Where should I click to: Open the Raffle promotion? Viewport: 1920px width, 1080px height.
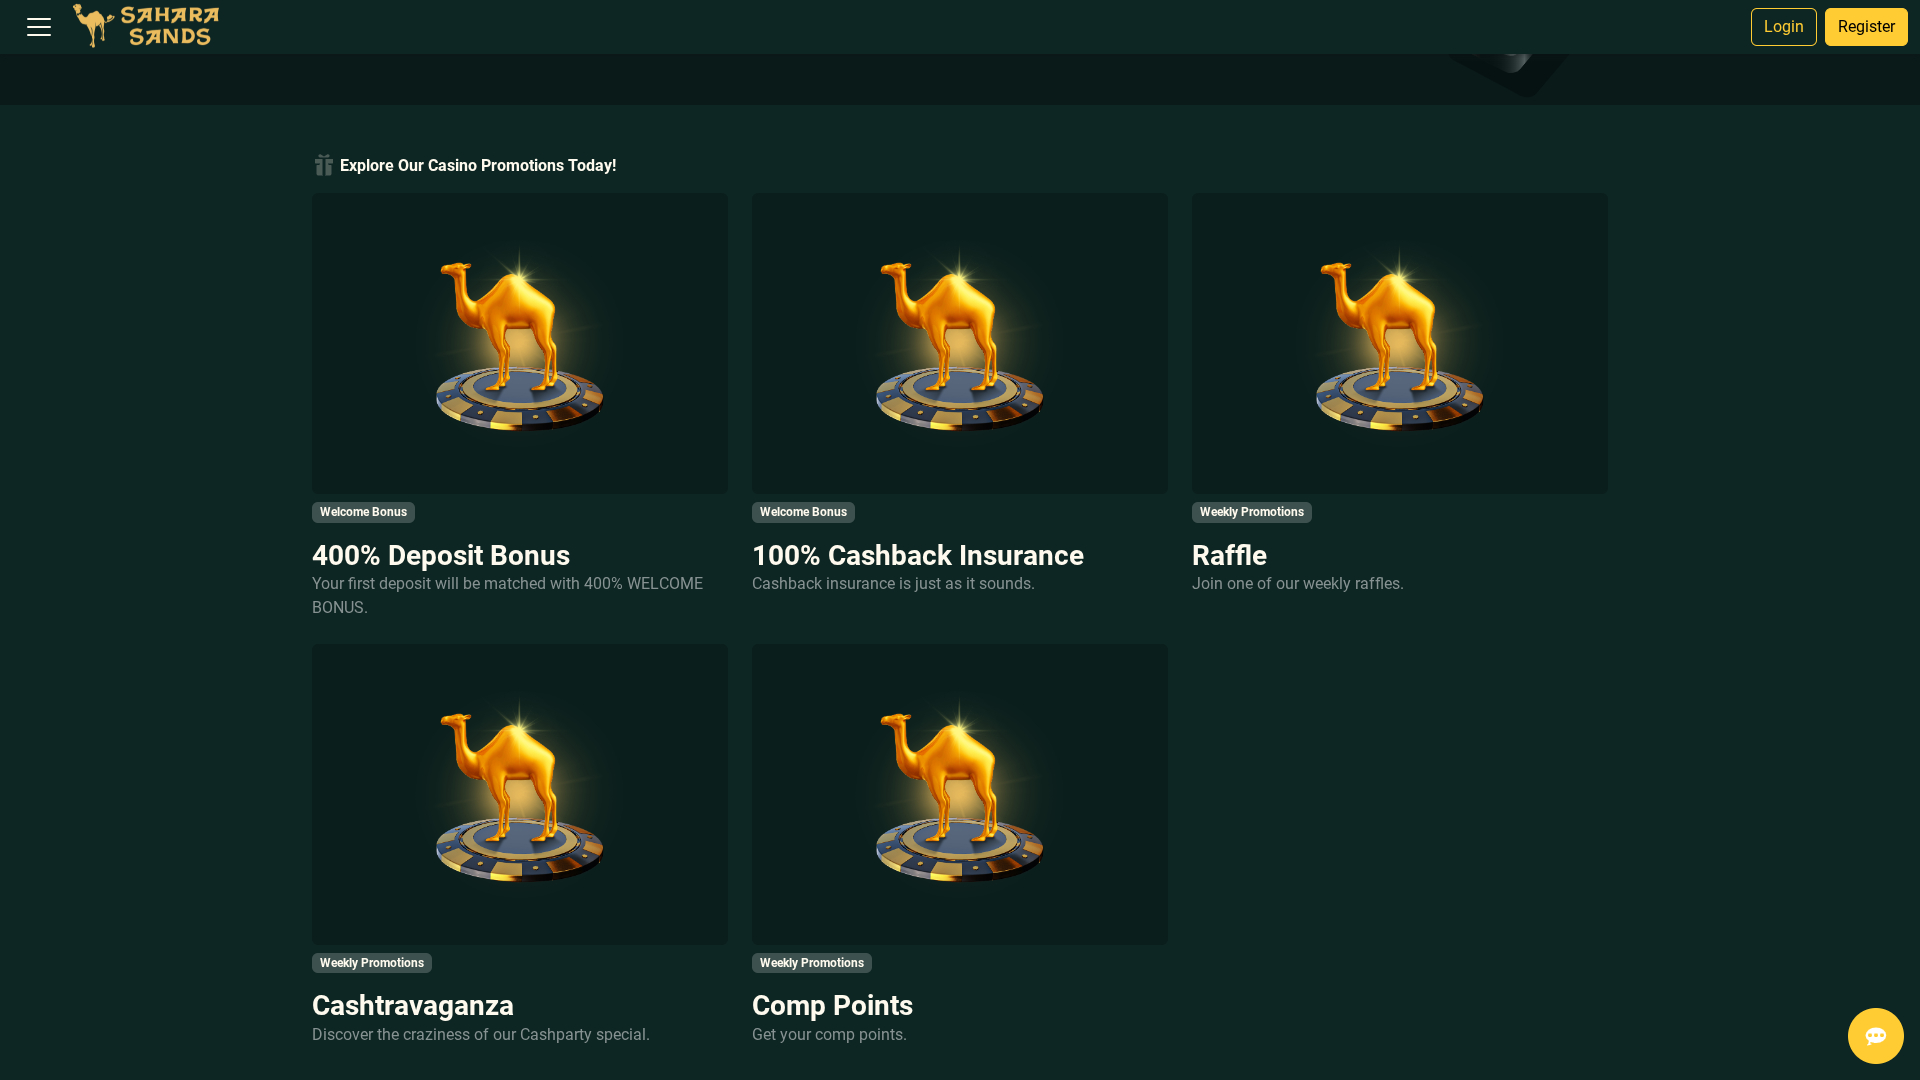1229,555
